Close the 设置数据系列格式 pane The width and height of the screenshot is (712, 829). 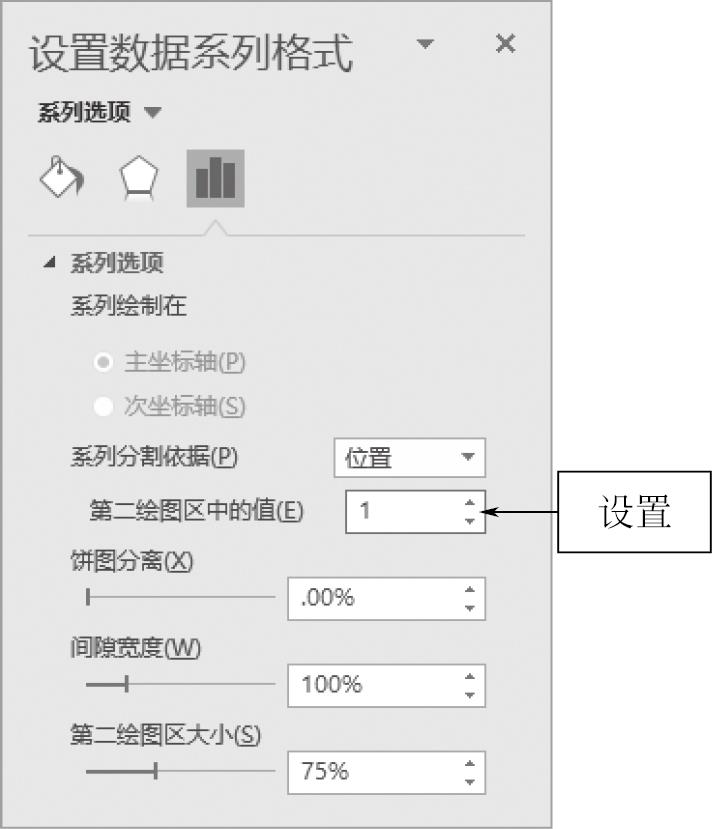[506, 44]
